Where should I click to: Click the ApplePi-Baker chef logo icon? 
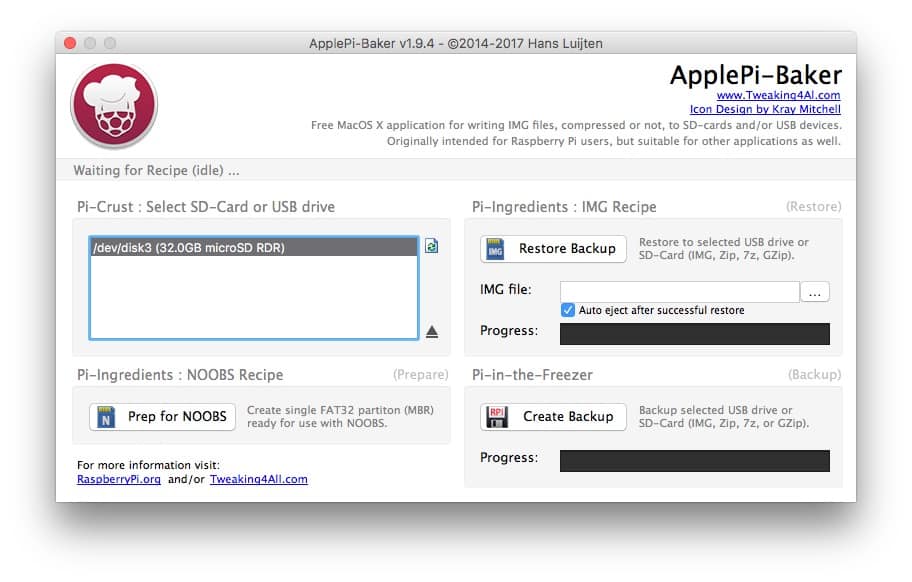(114, 106)
